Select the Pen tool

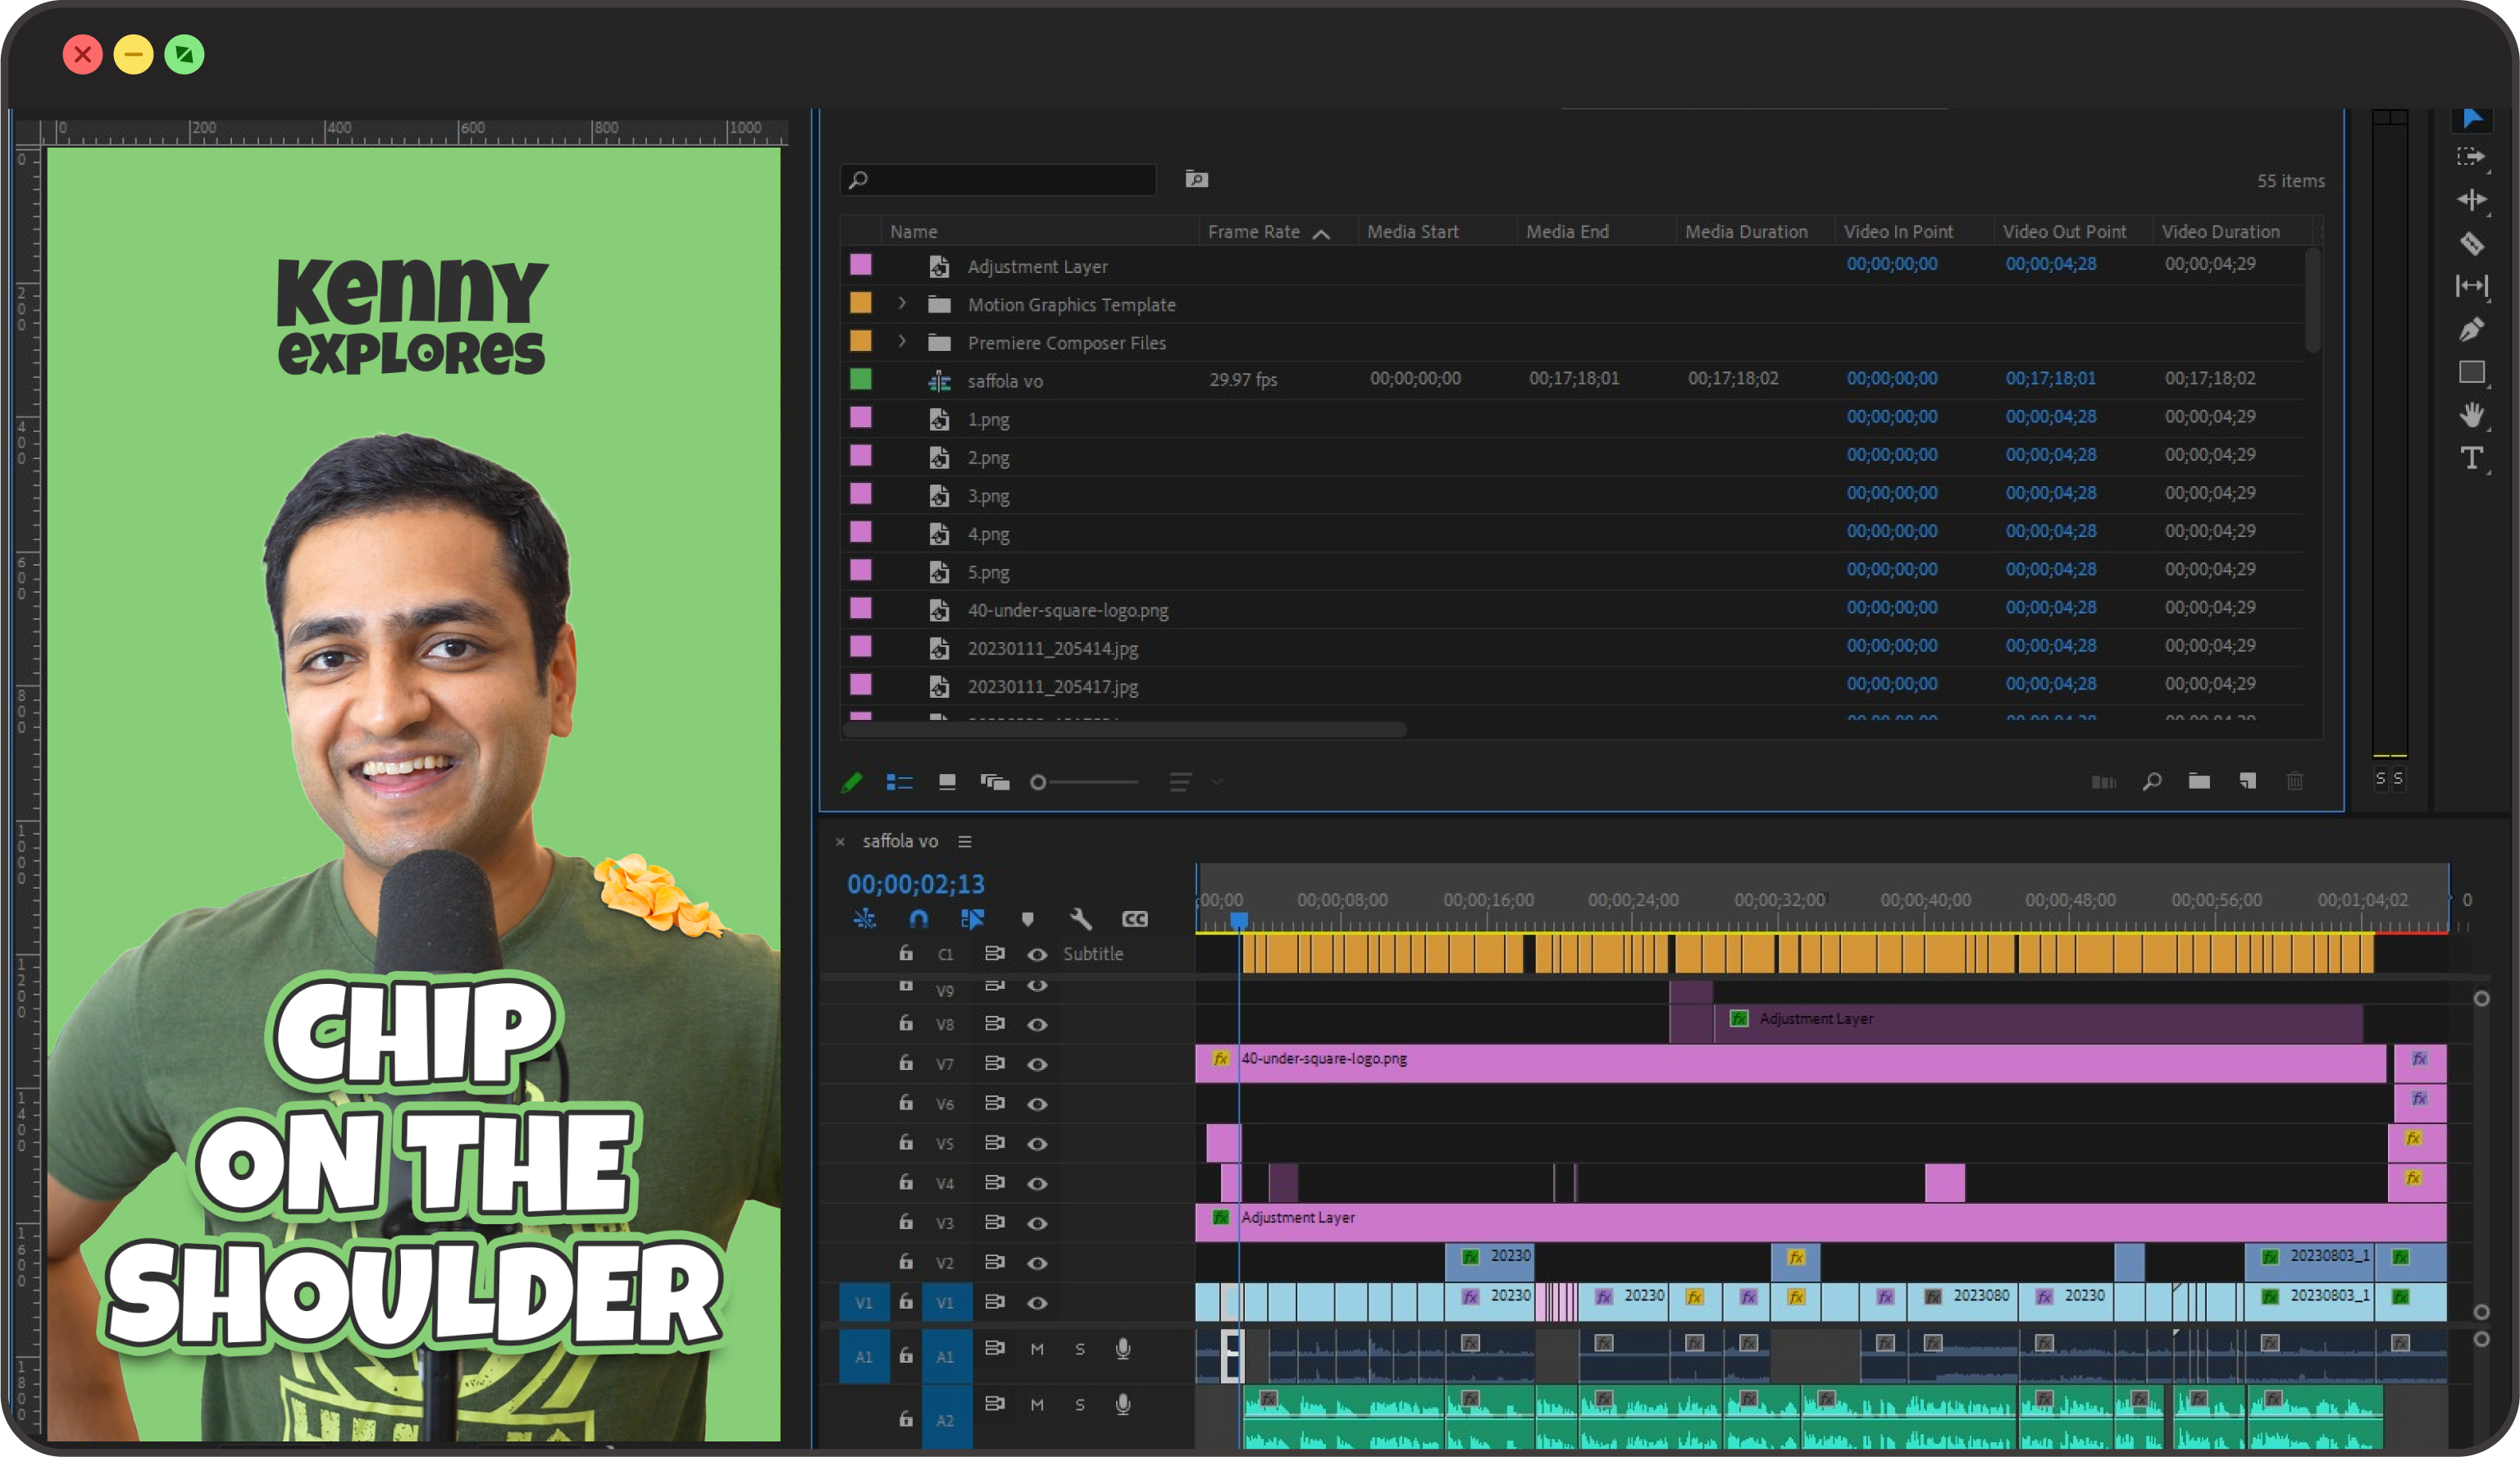(x=2472, y=329)
